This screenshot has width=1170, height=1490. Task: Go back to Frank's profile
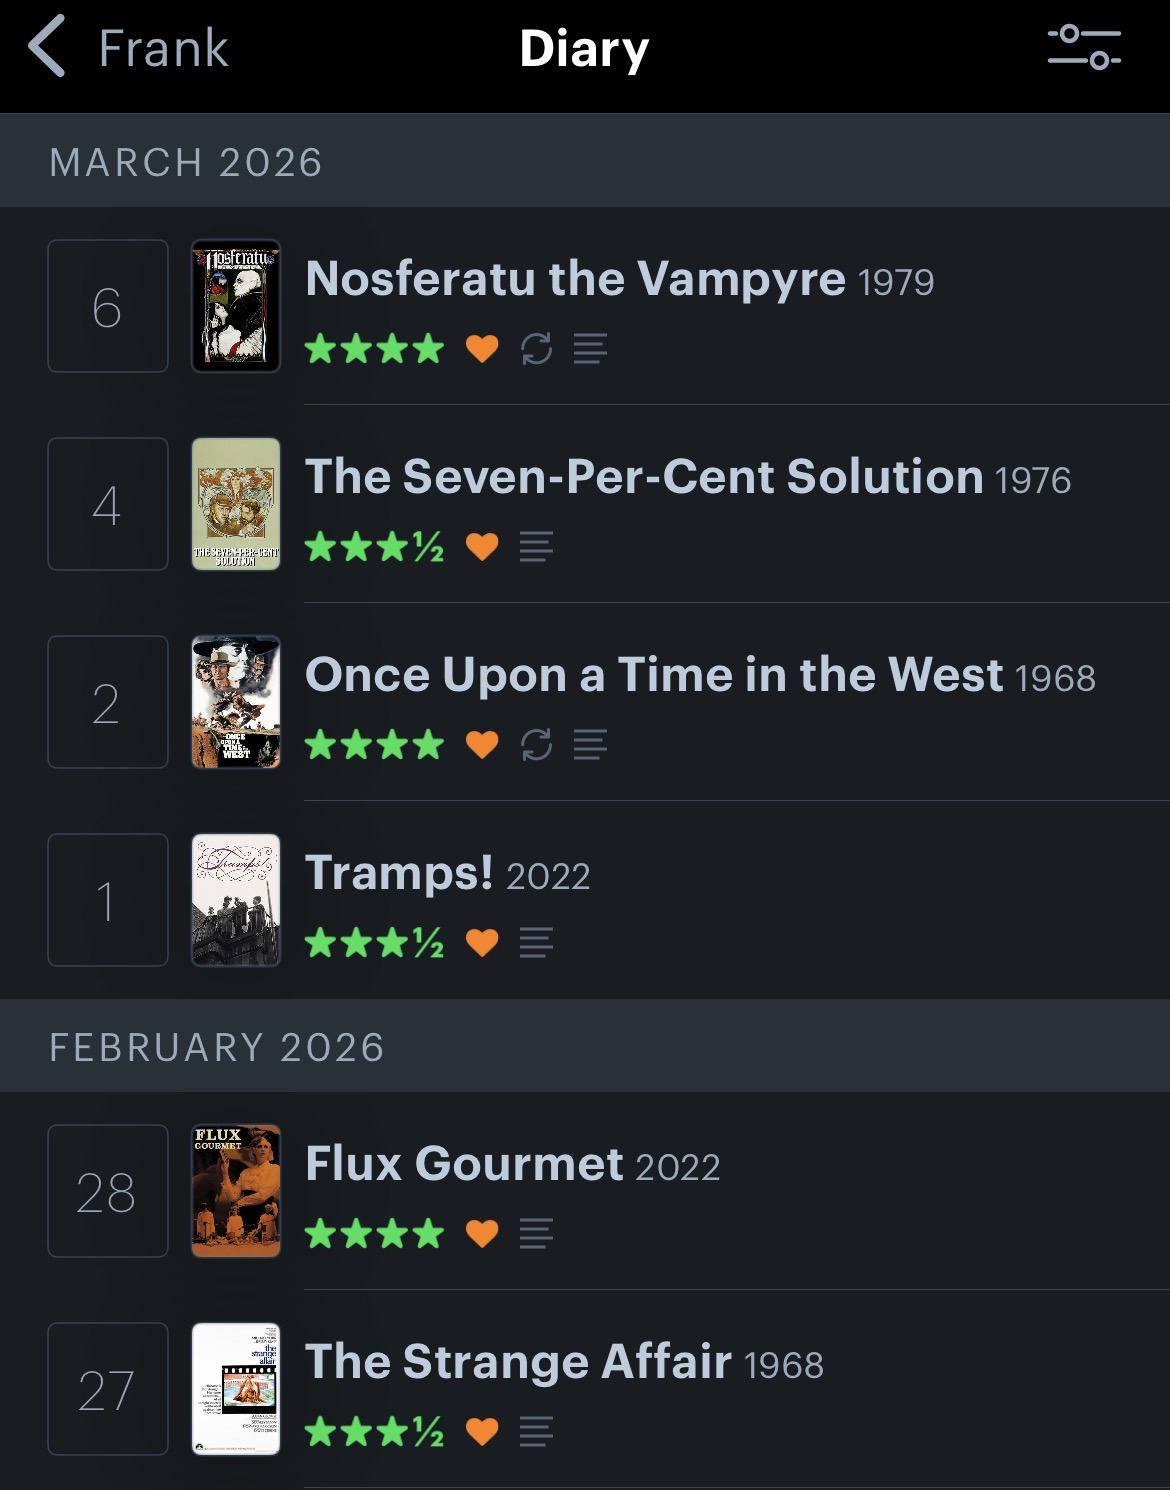[130, 48]
